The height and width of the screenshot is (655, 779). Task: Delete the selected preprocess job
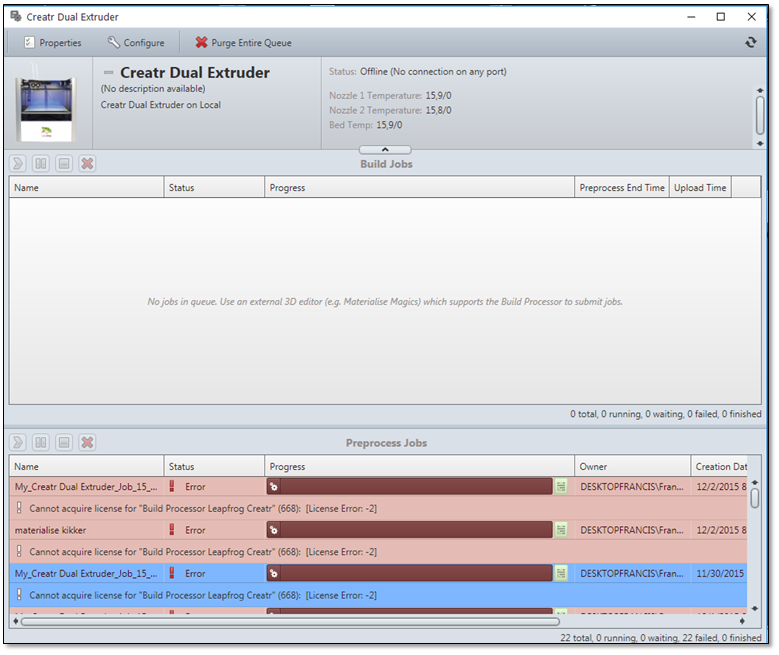click(87, 442)
